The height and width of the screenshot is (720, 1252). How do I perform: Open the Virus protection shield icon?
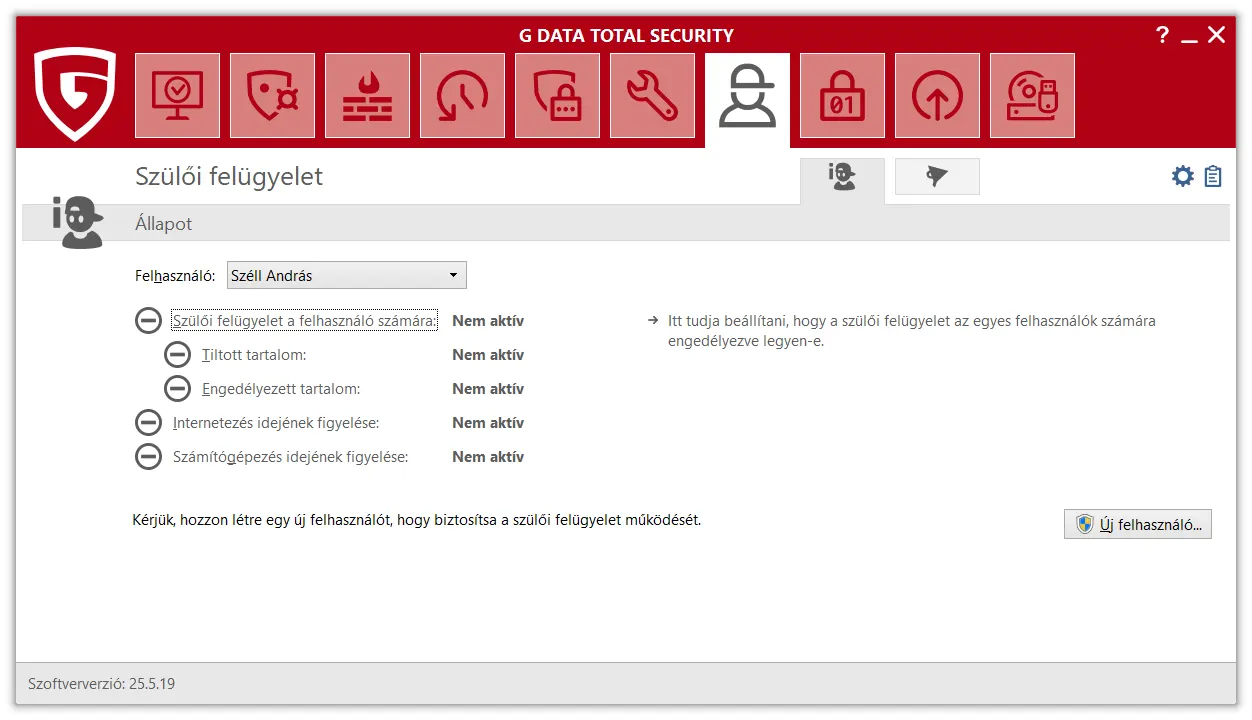coord(272,96)
